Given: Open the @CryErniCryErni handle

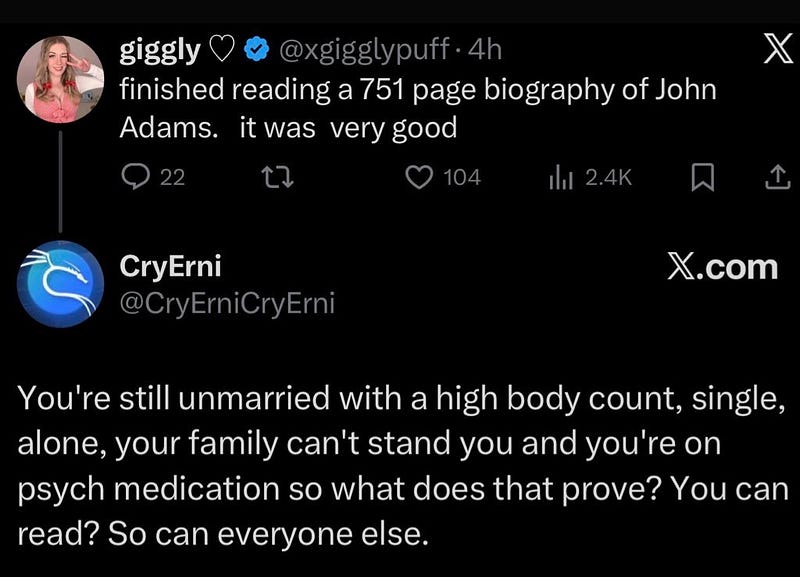Looking at the screenshot, I should tap(227, 303).
